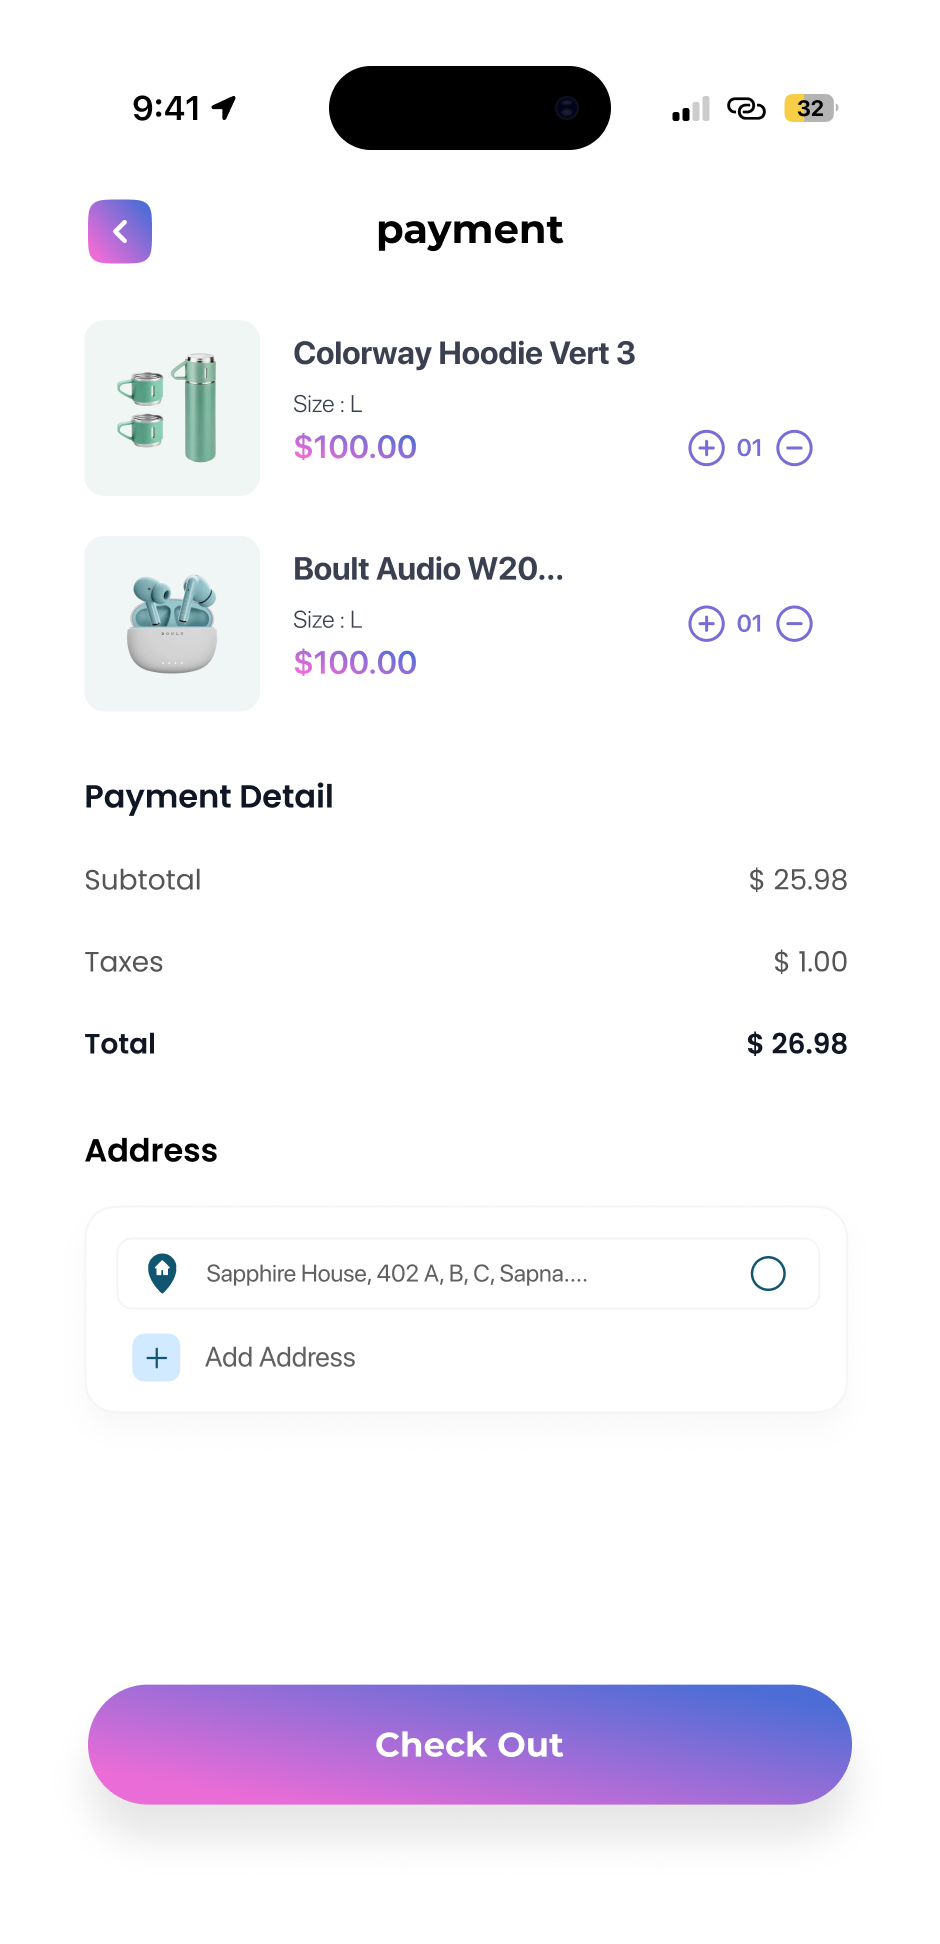Open the Boult Audio earbuds thumbnail
The image size is (940, 1944).
[x=172, y=624]
